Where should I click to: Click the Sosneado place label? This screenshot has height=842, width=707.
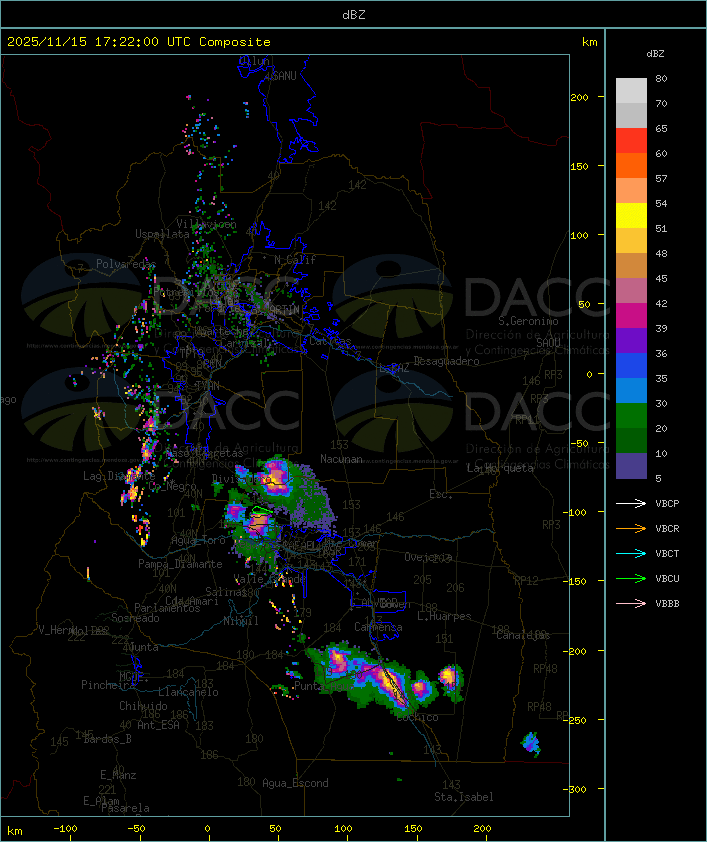[x=135, y=618]
